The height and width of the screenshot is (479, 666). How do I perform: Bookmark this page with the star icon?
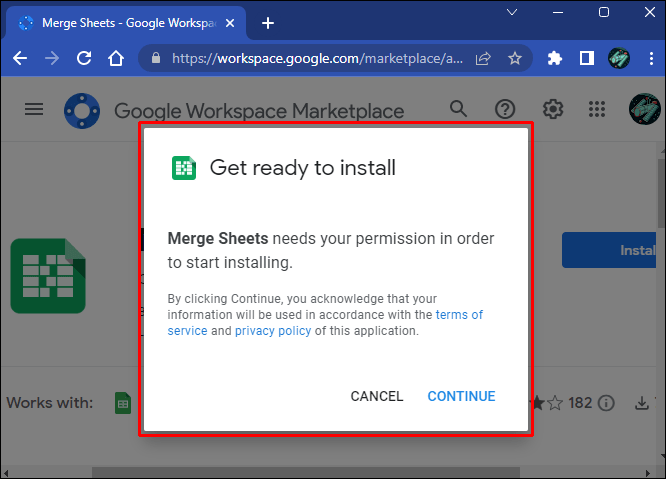tap(515, 58)
